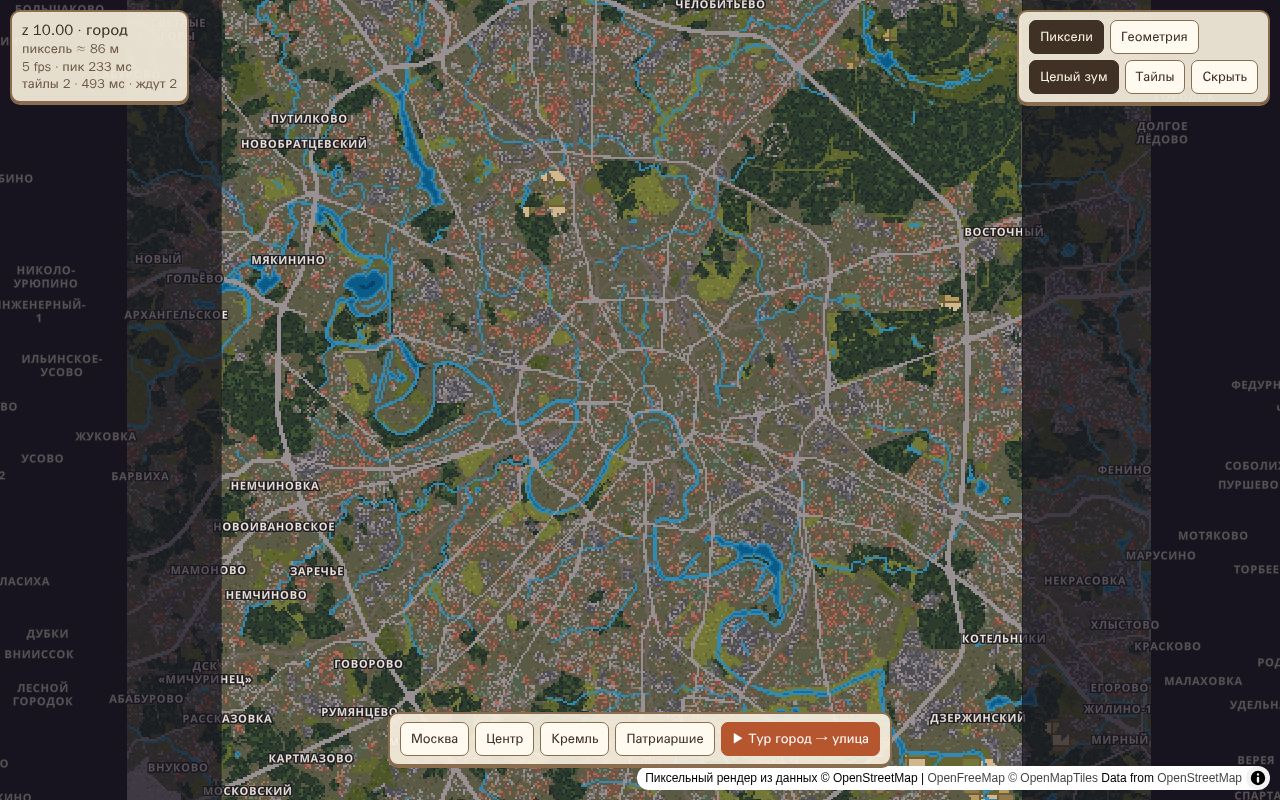
Task: Open the Патриаршие location preset
Action: pos(665,739)
